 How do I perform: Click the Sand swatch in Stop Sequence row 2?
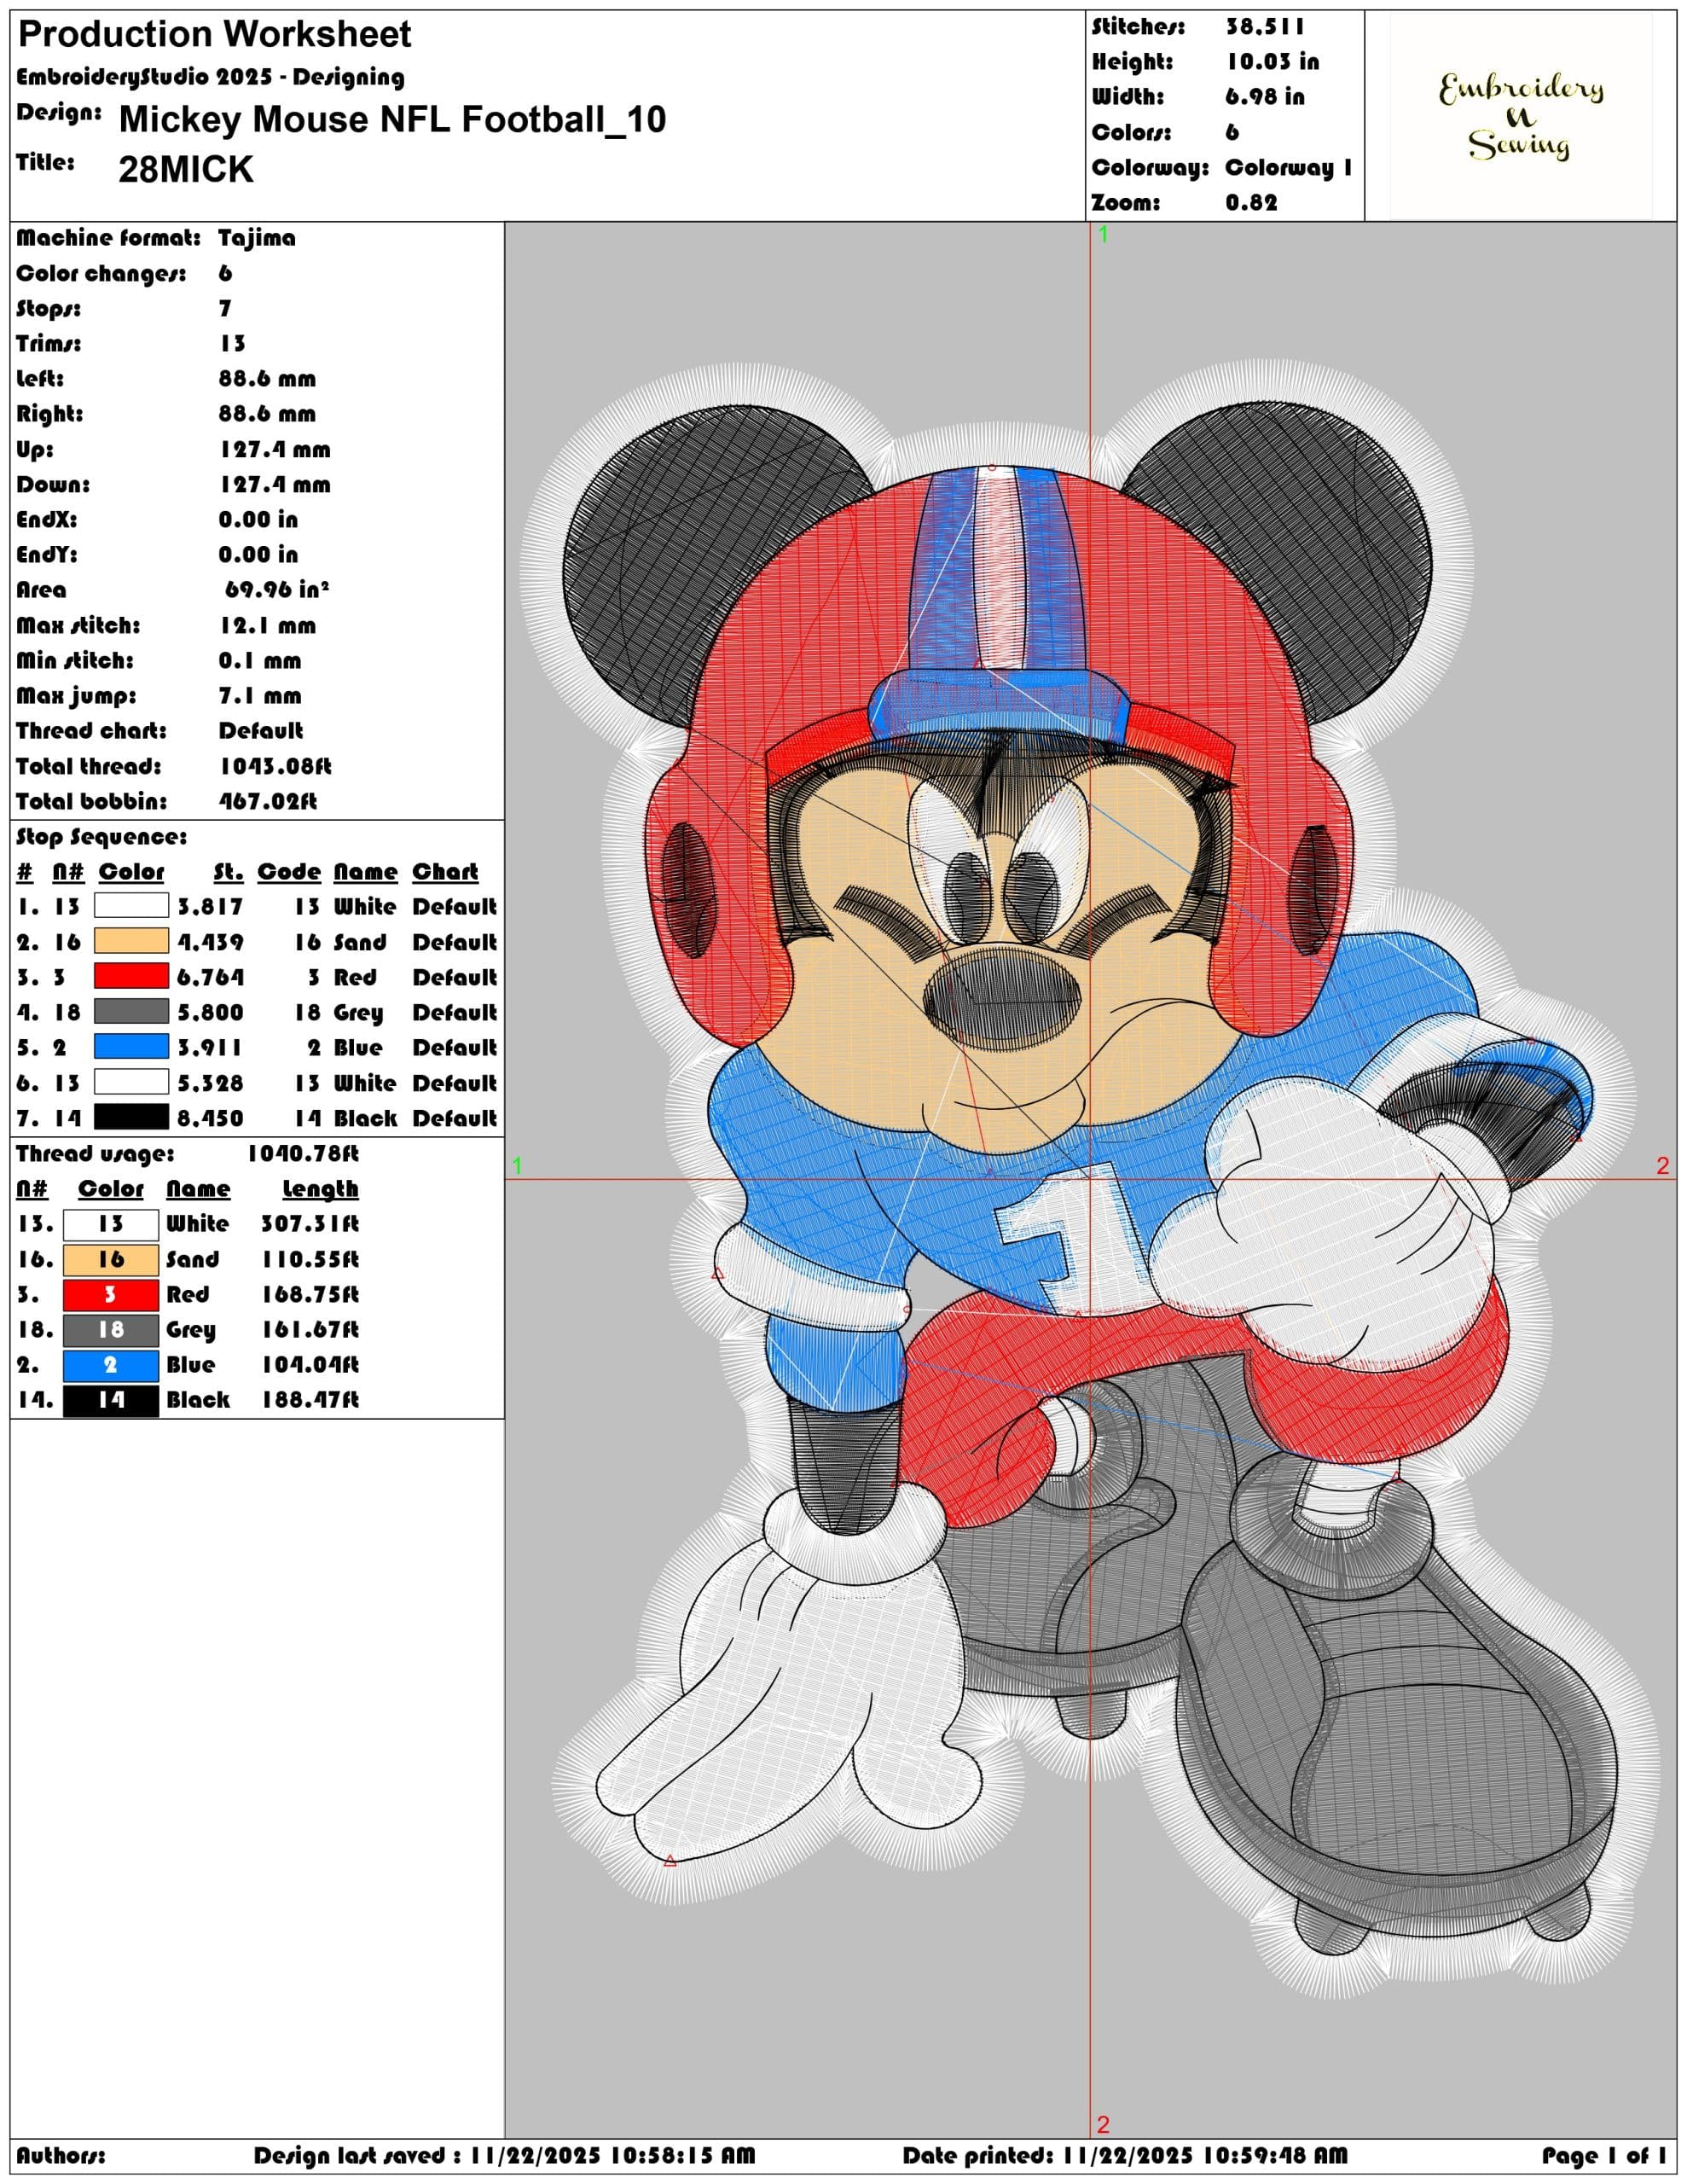click(x=131, y=941)
